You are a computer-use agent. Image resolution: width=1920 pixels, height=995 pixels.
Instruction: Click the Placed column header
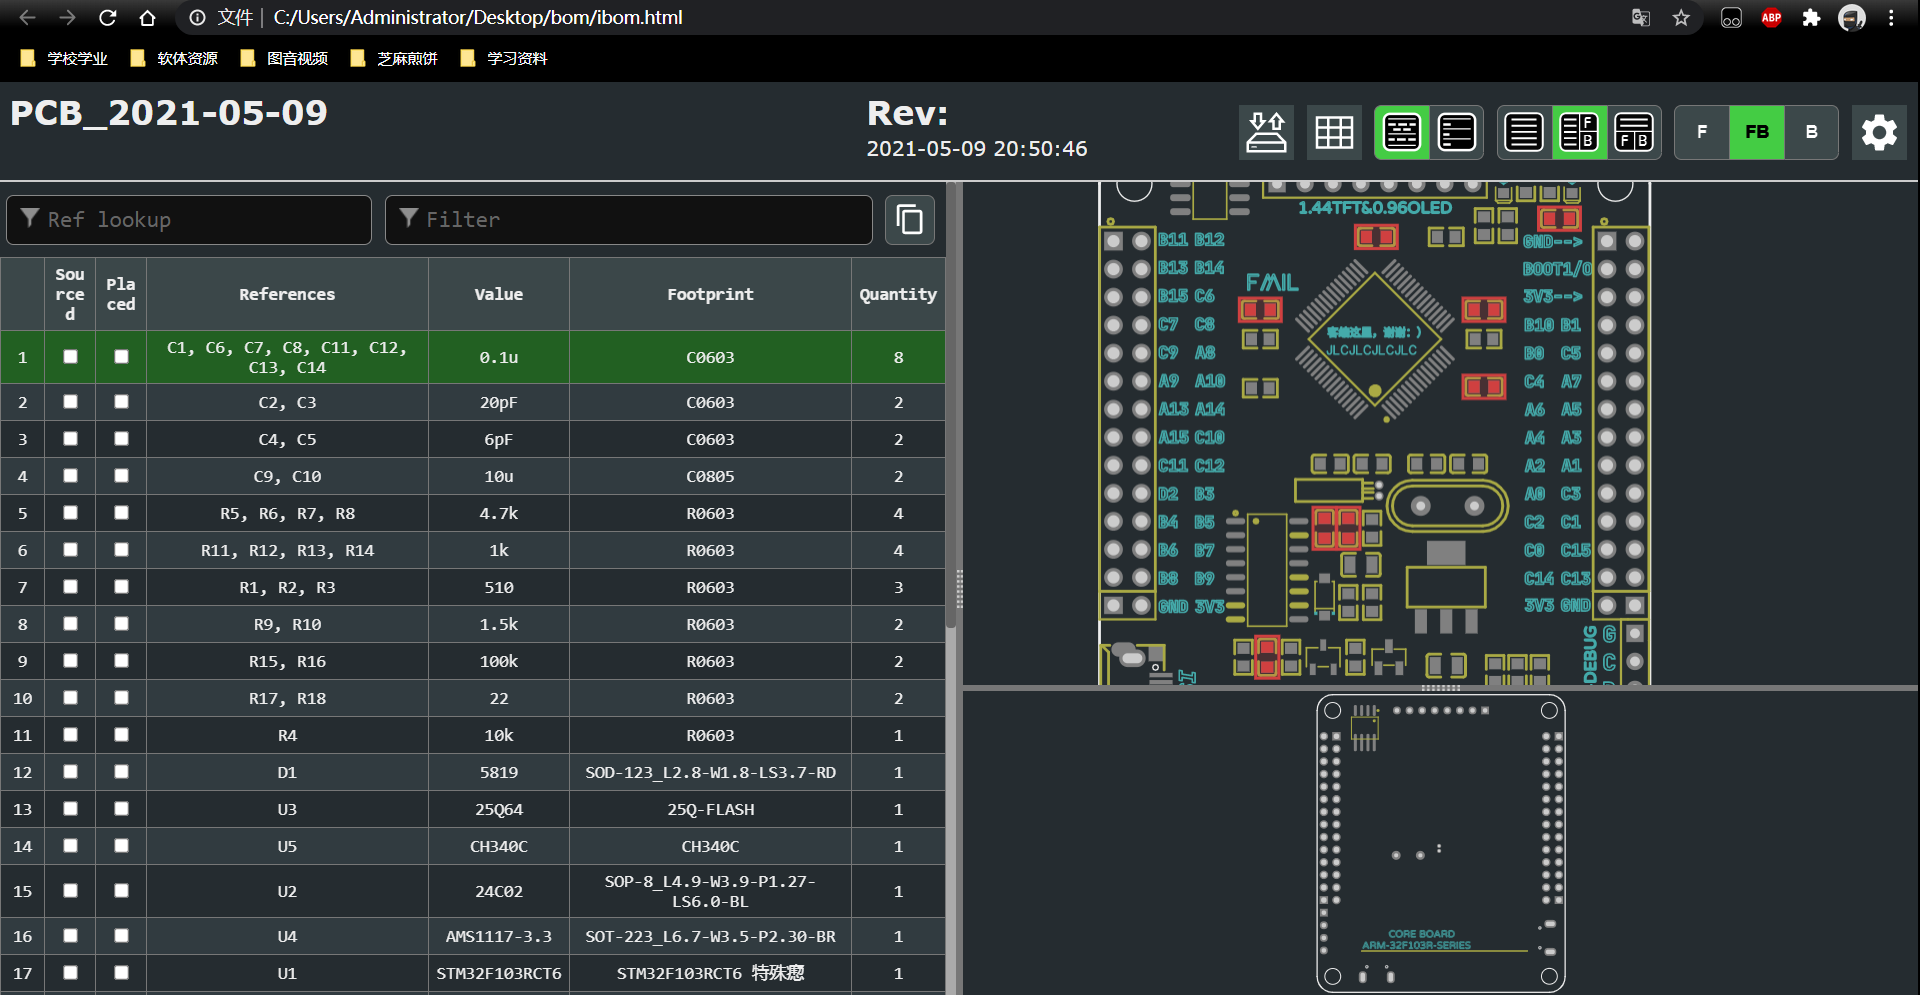[121, 294]
